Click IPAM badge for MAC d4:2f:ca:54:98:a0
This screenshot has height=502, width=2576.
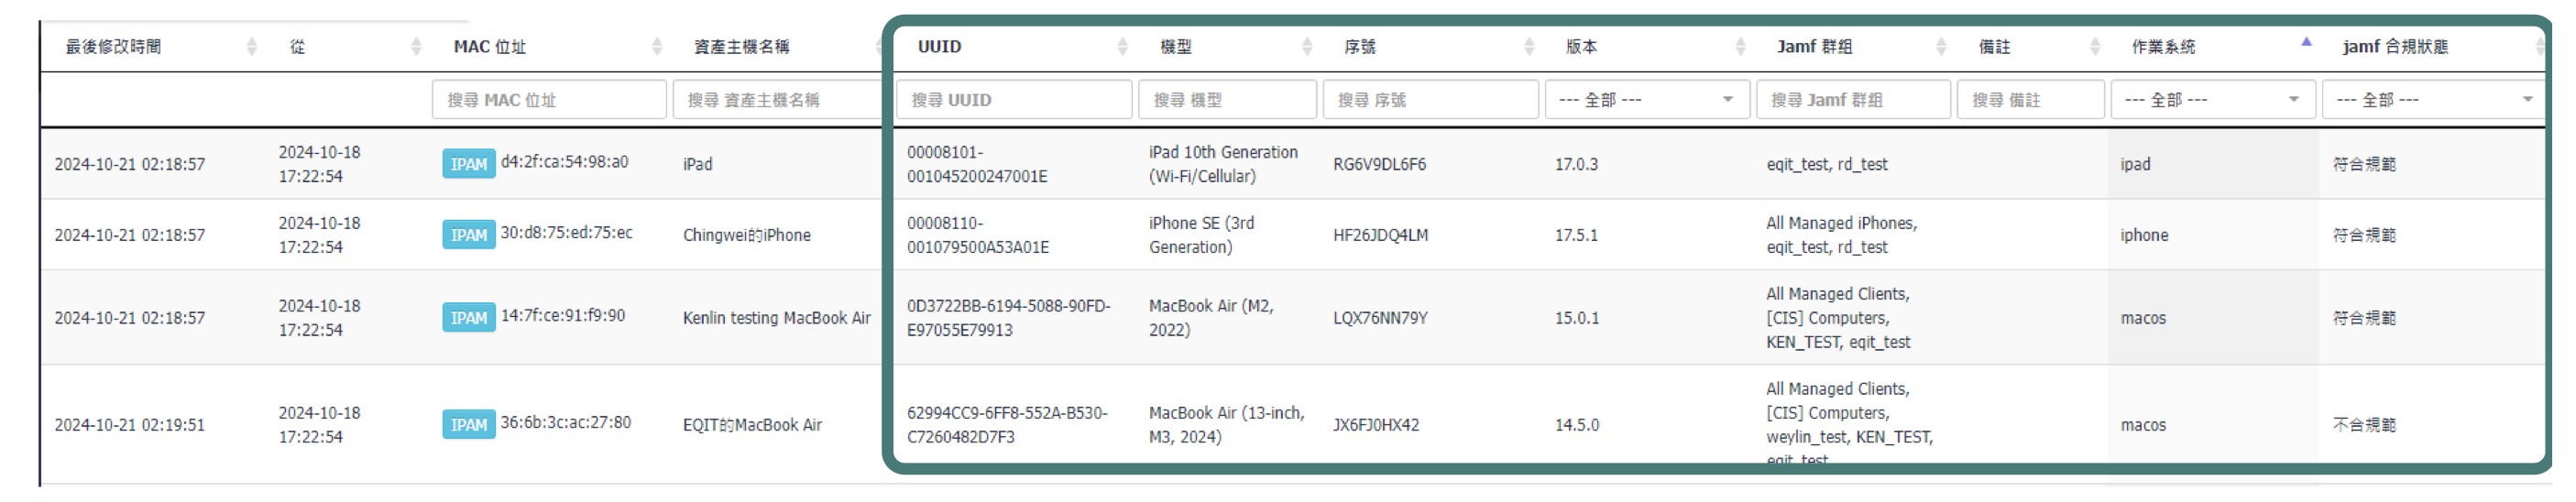[x=468, y=164]
